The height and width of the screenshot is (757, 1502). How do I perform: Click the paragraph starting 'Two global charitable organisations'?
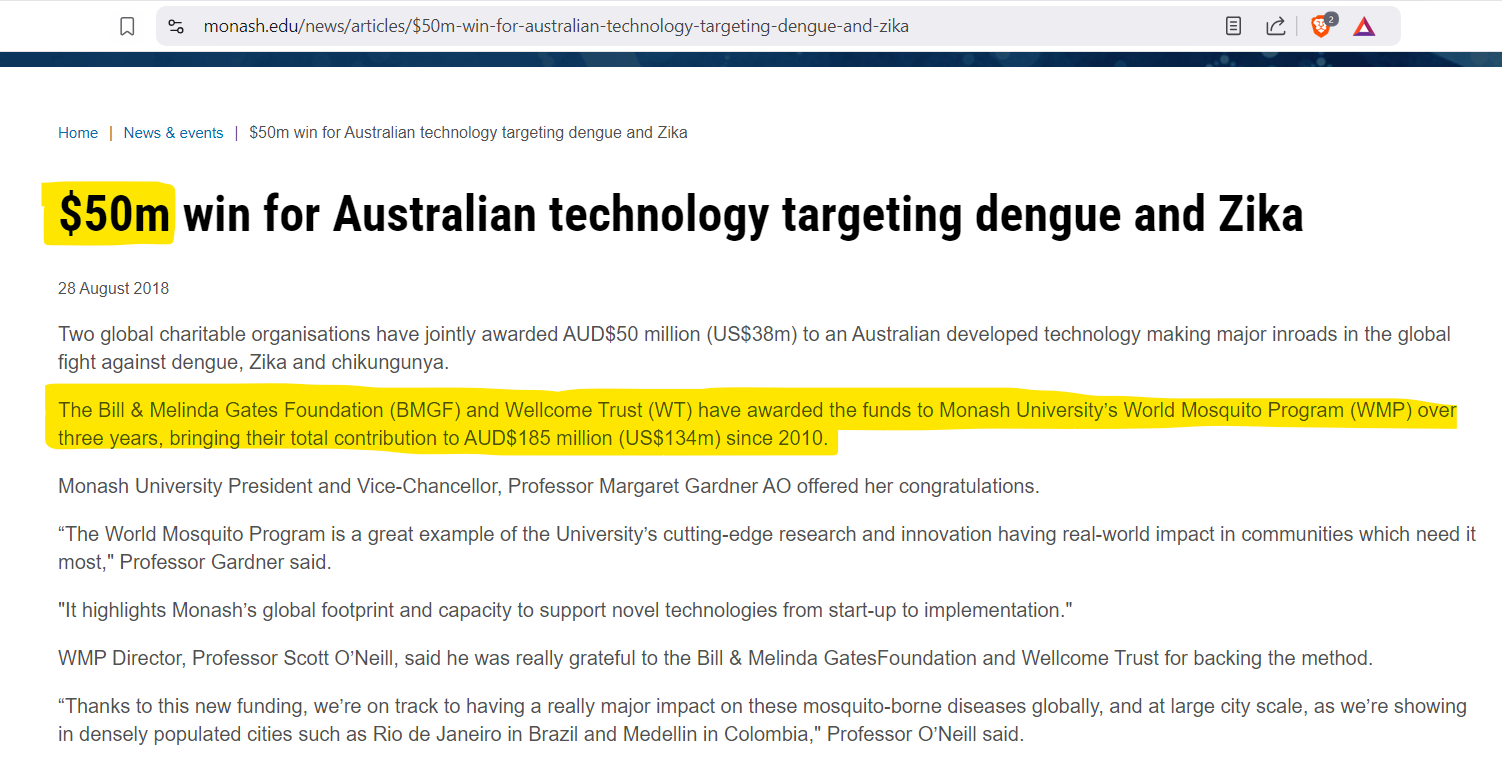[754, 348]
